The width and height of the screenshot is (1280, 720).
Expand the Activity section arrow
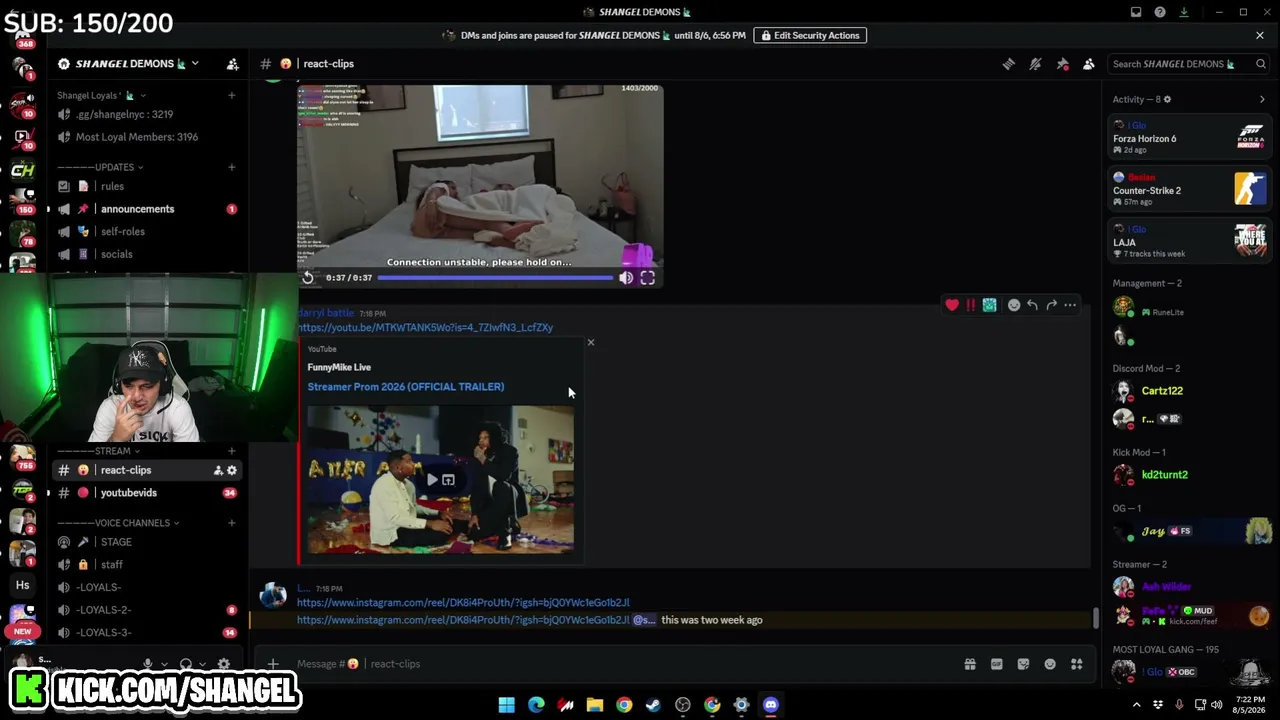click(x=1262, y=99)
